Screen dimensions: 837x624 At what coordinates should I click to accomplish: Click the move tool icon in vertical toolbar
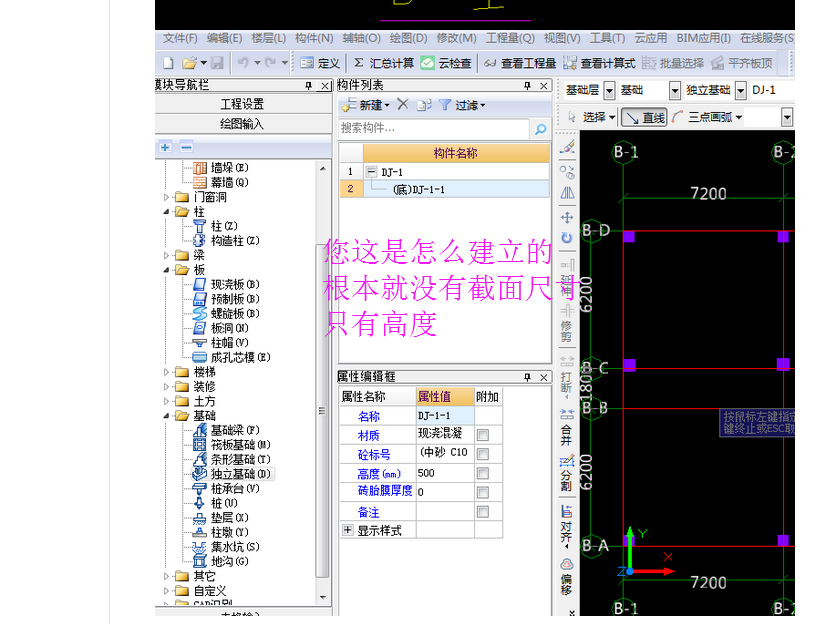click(x=567, y=217)
